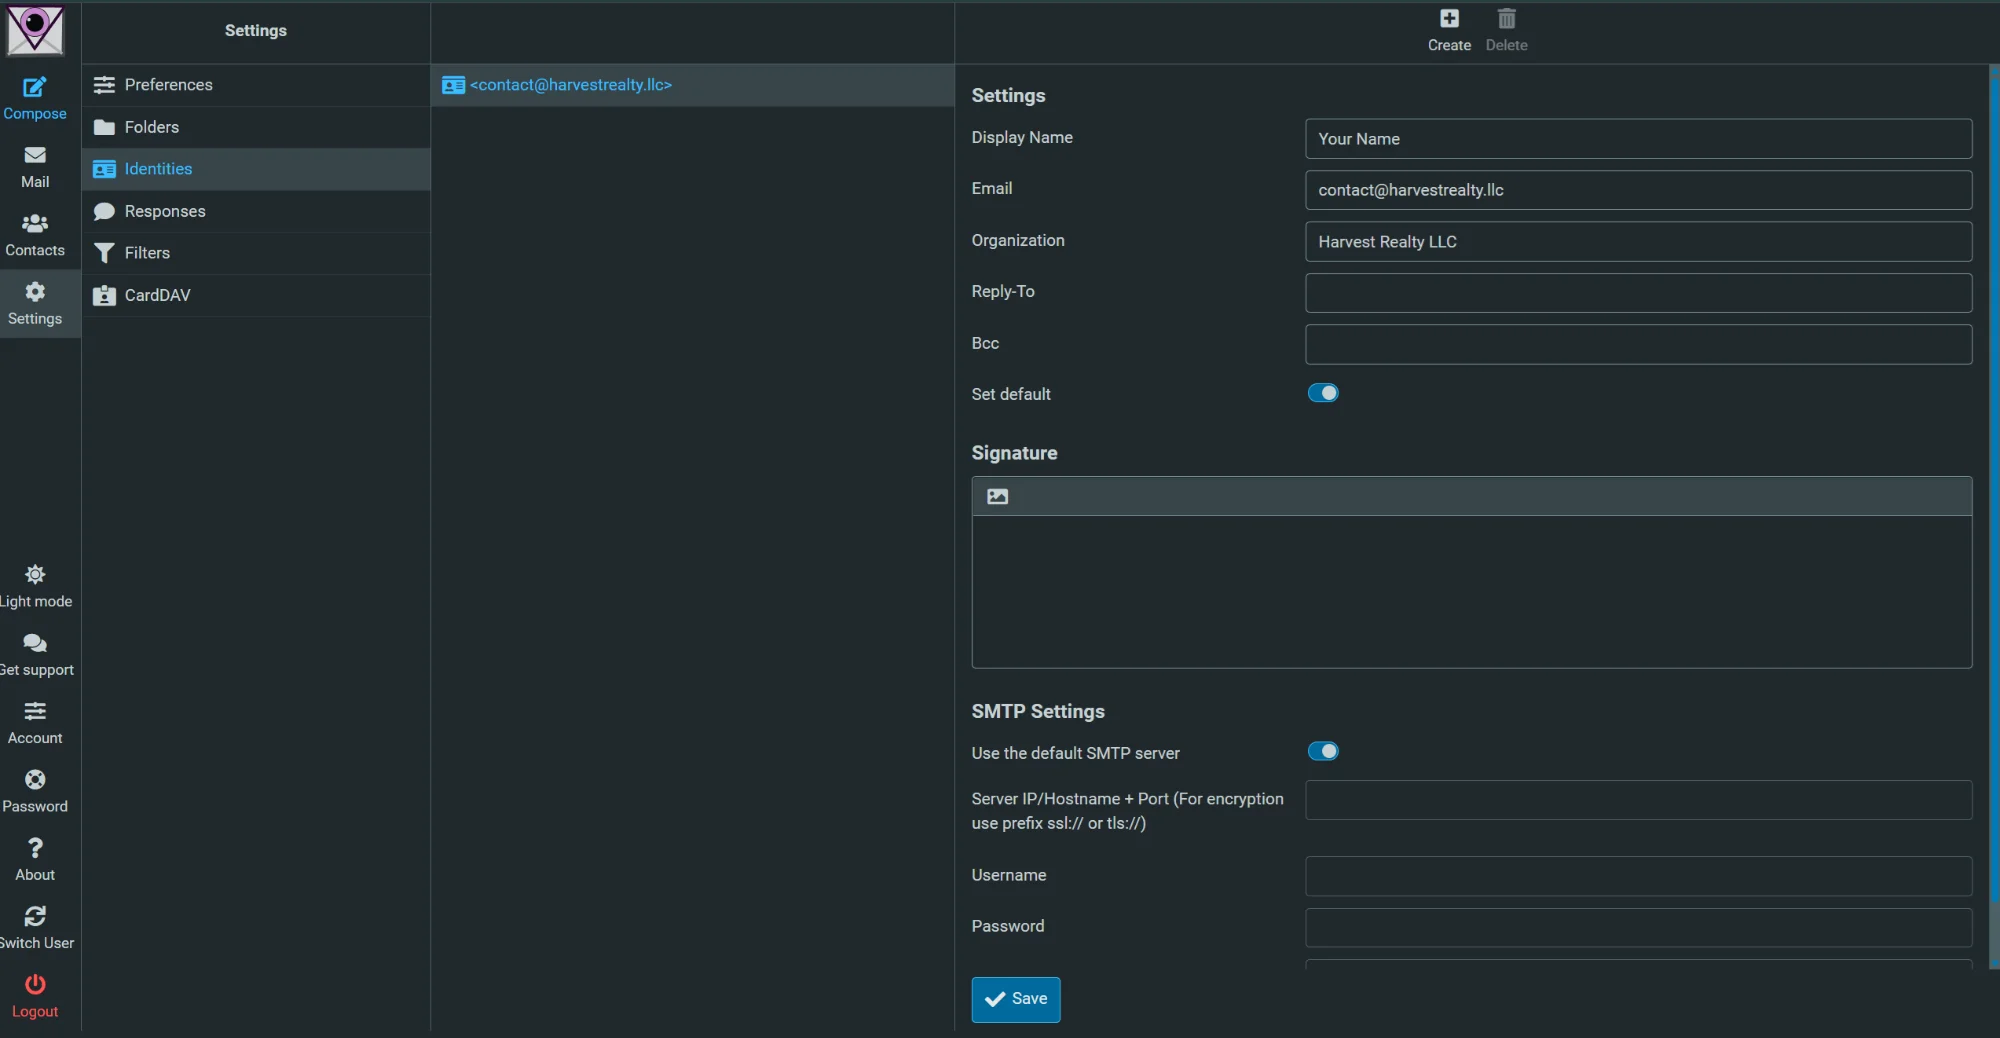Select contact@harvestrealty.llc identity entry
Viewport: 2000px width, 1038px height.
tap(571, 85)
